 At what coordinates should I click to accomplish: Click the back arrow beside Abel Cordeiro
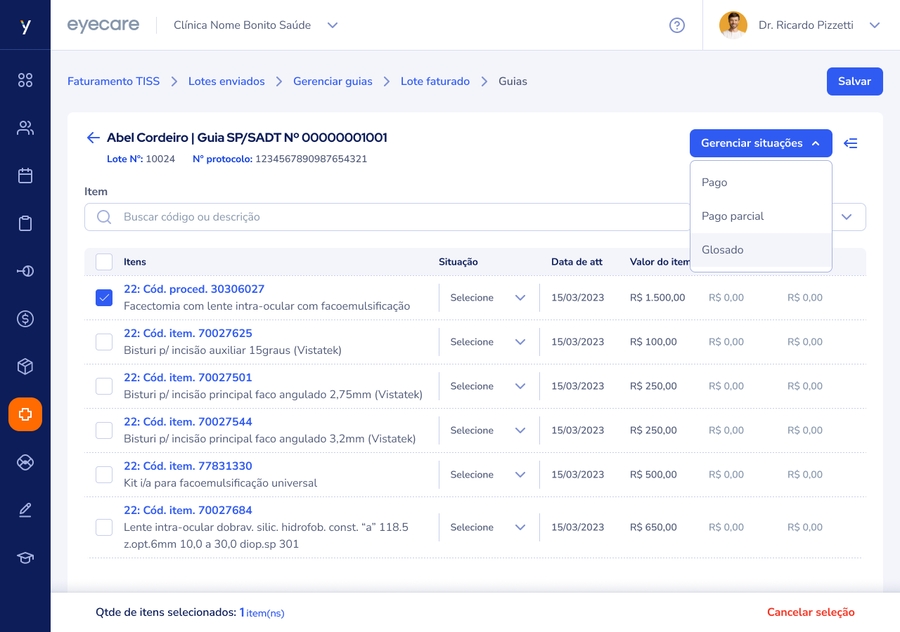click(x=93, y=138)
